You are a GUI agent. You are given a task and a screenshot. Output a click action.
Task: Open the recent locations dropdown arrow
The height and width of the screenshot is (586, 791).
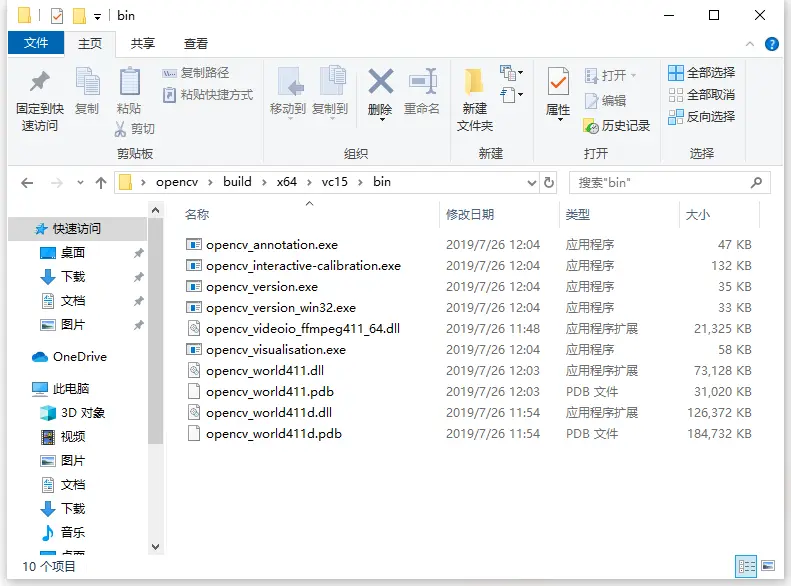(x=80, y=183)
